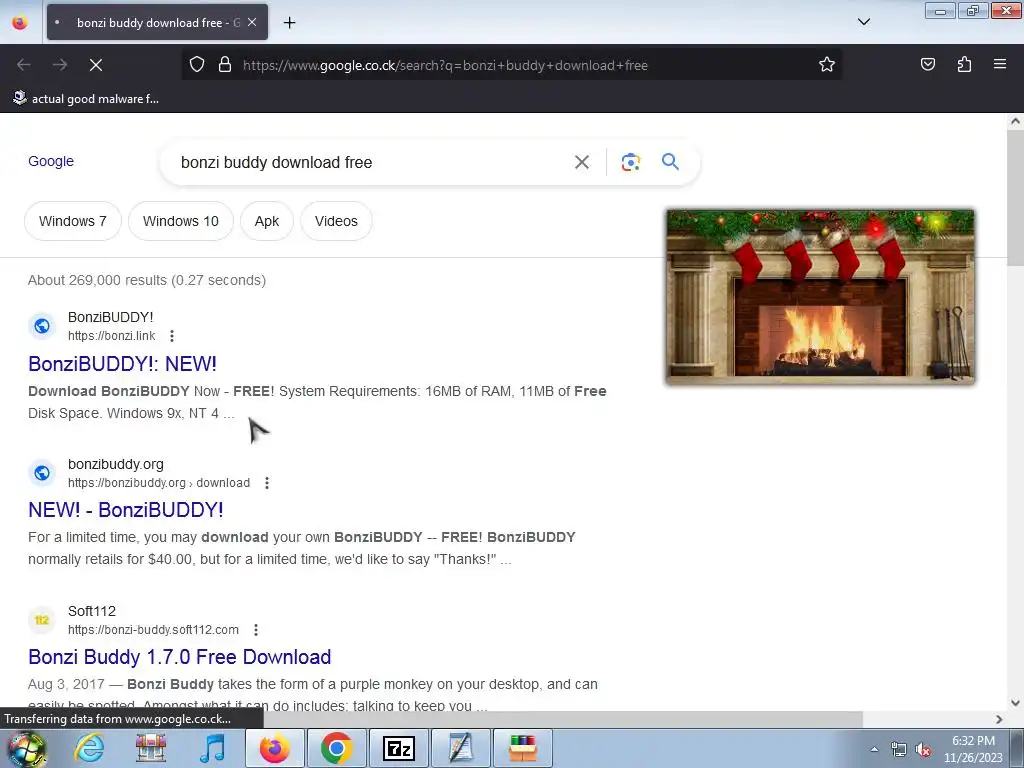Click the Soft112 site favicon
The image size is (1024, 768).
tap(42, 620)
